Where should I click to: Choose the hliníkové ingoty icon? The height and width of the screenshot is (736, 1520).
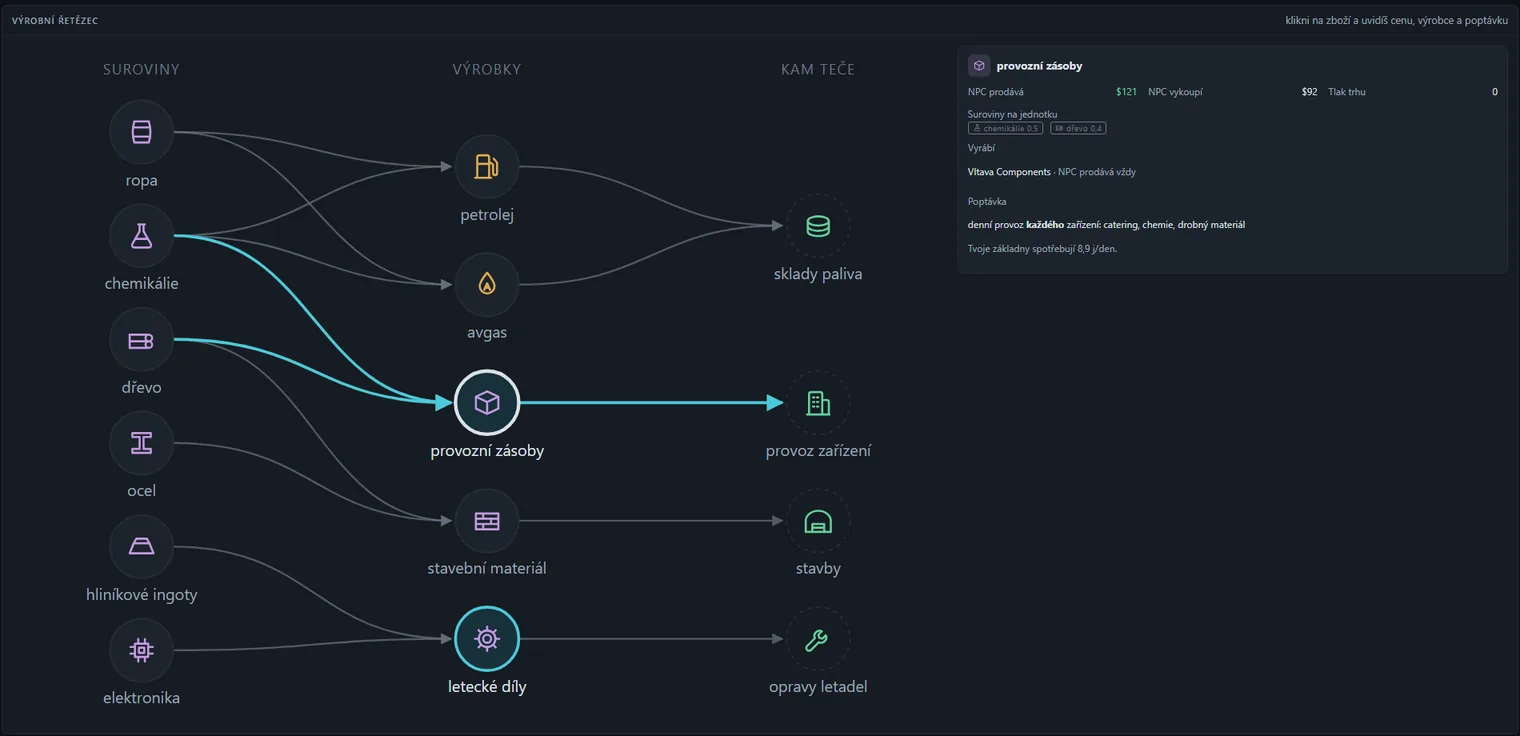click(x=141, y=547)
